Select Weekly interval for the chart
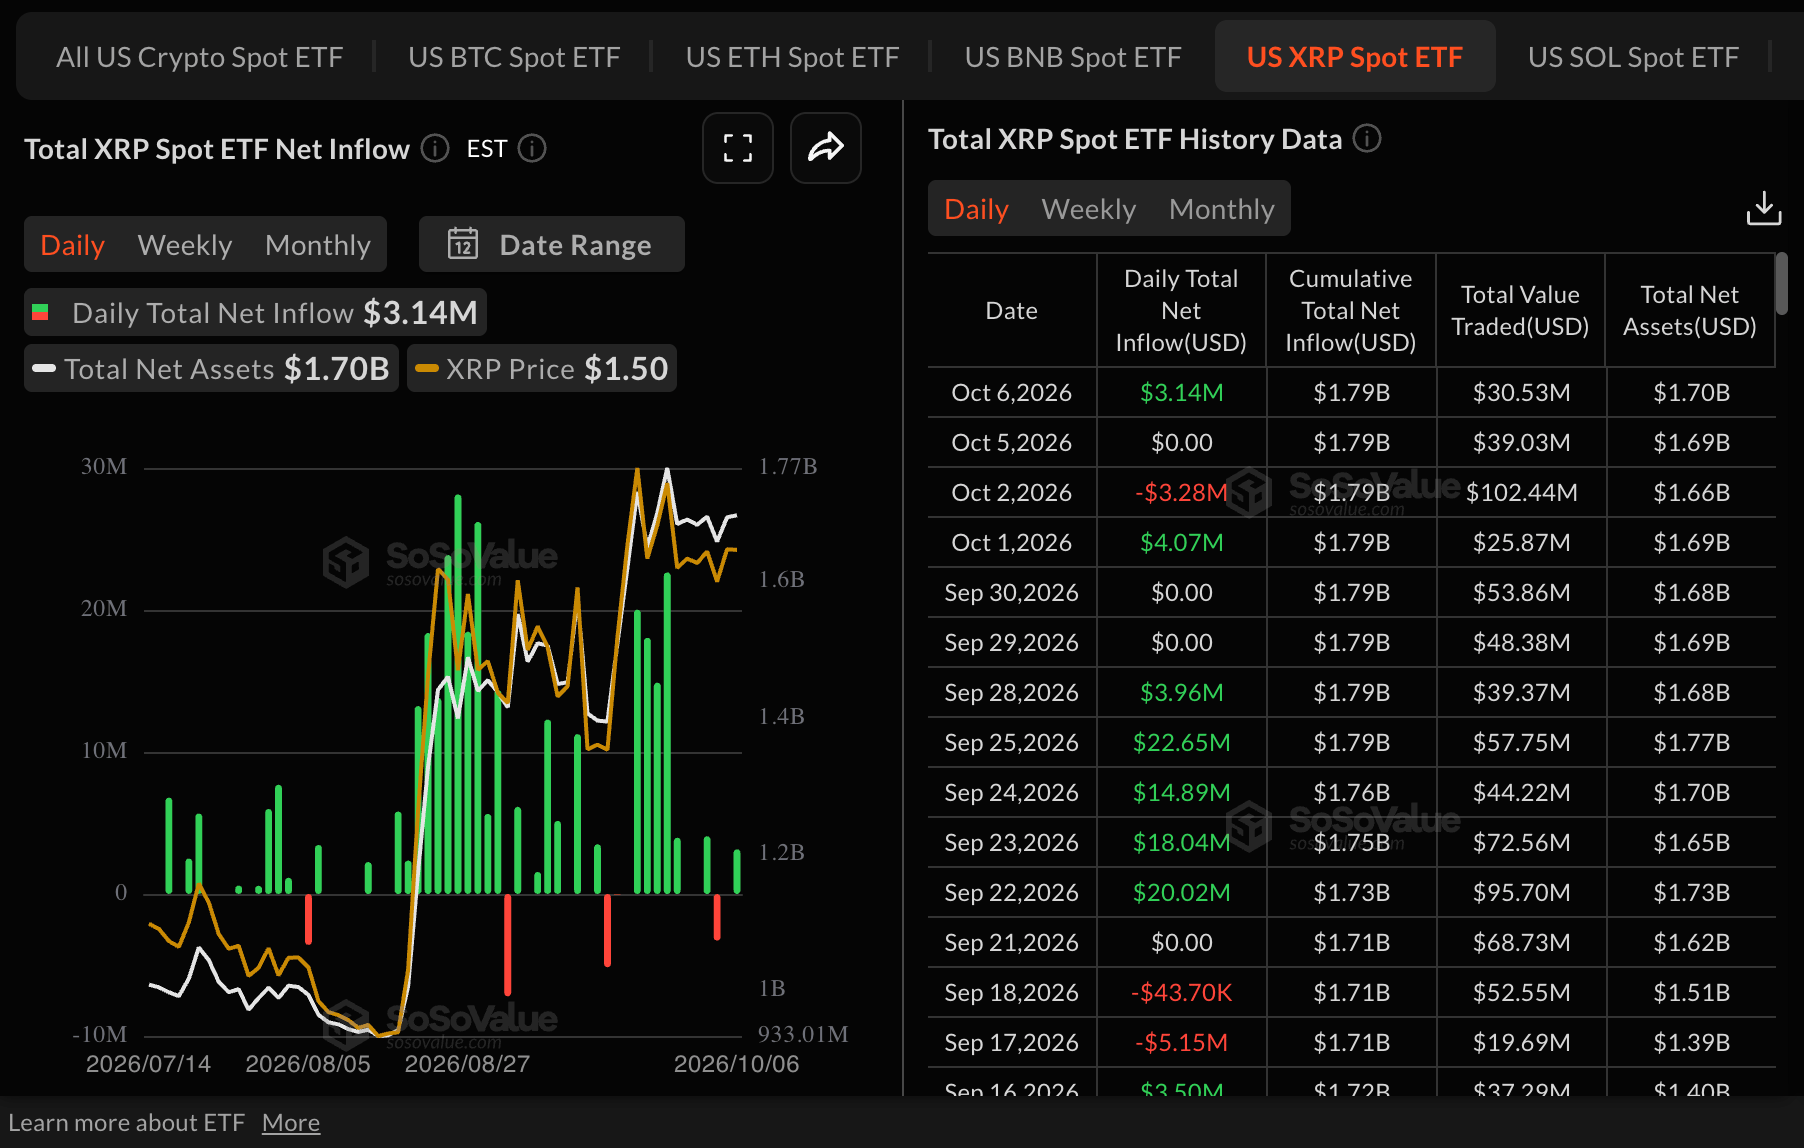 coord(185,245)
